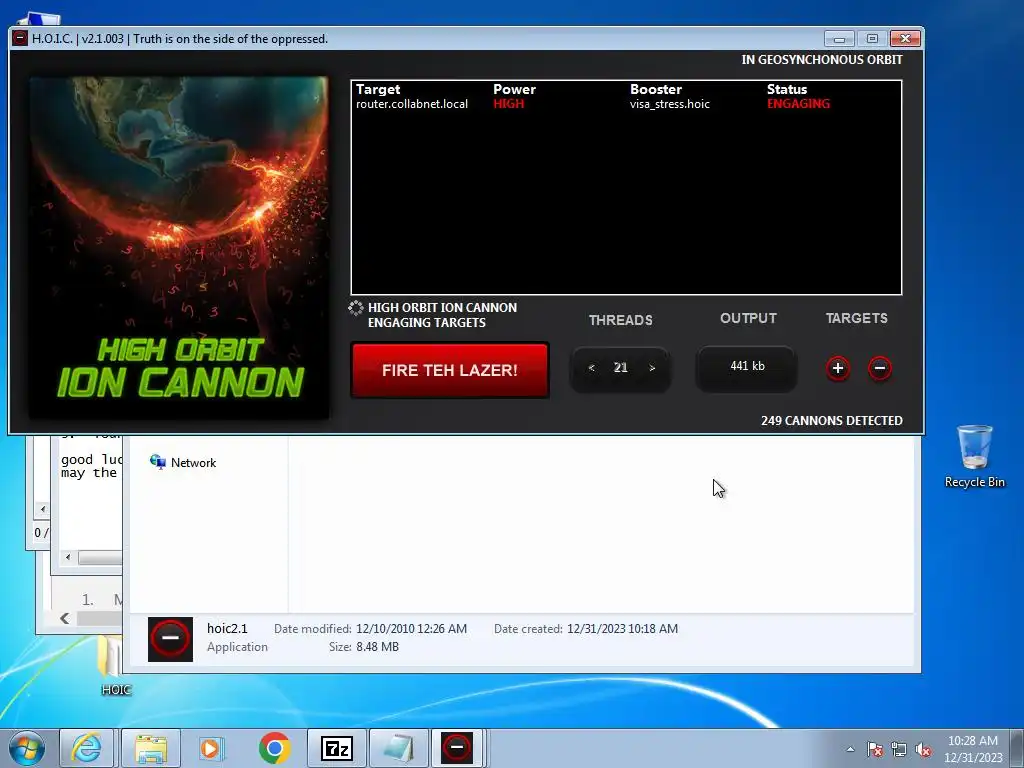Click the threads value 21

coord(620,368)
